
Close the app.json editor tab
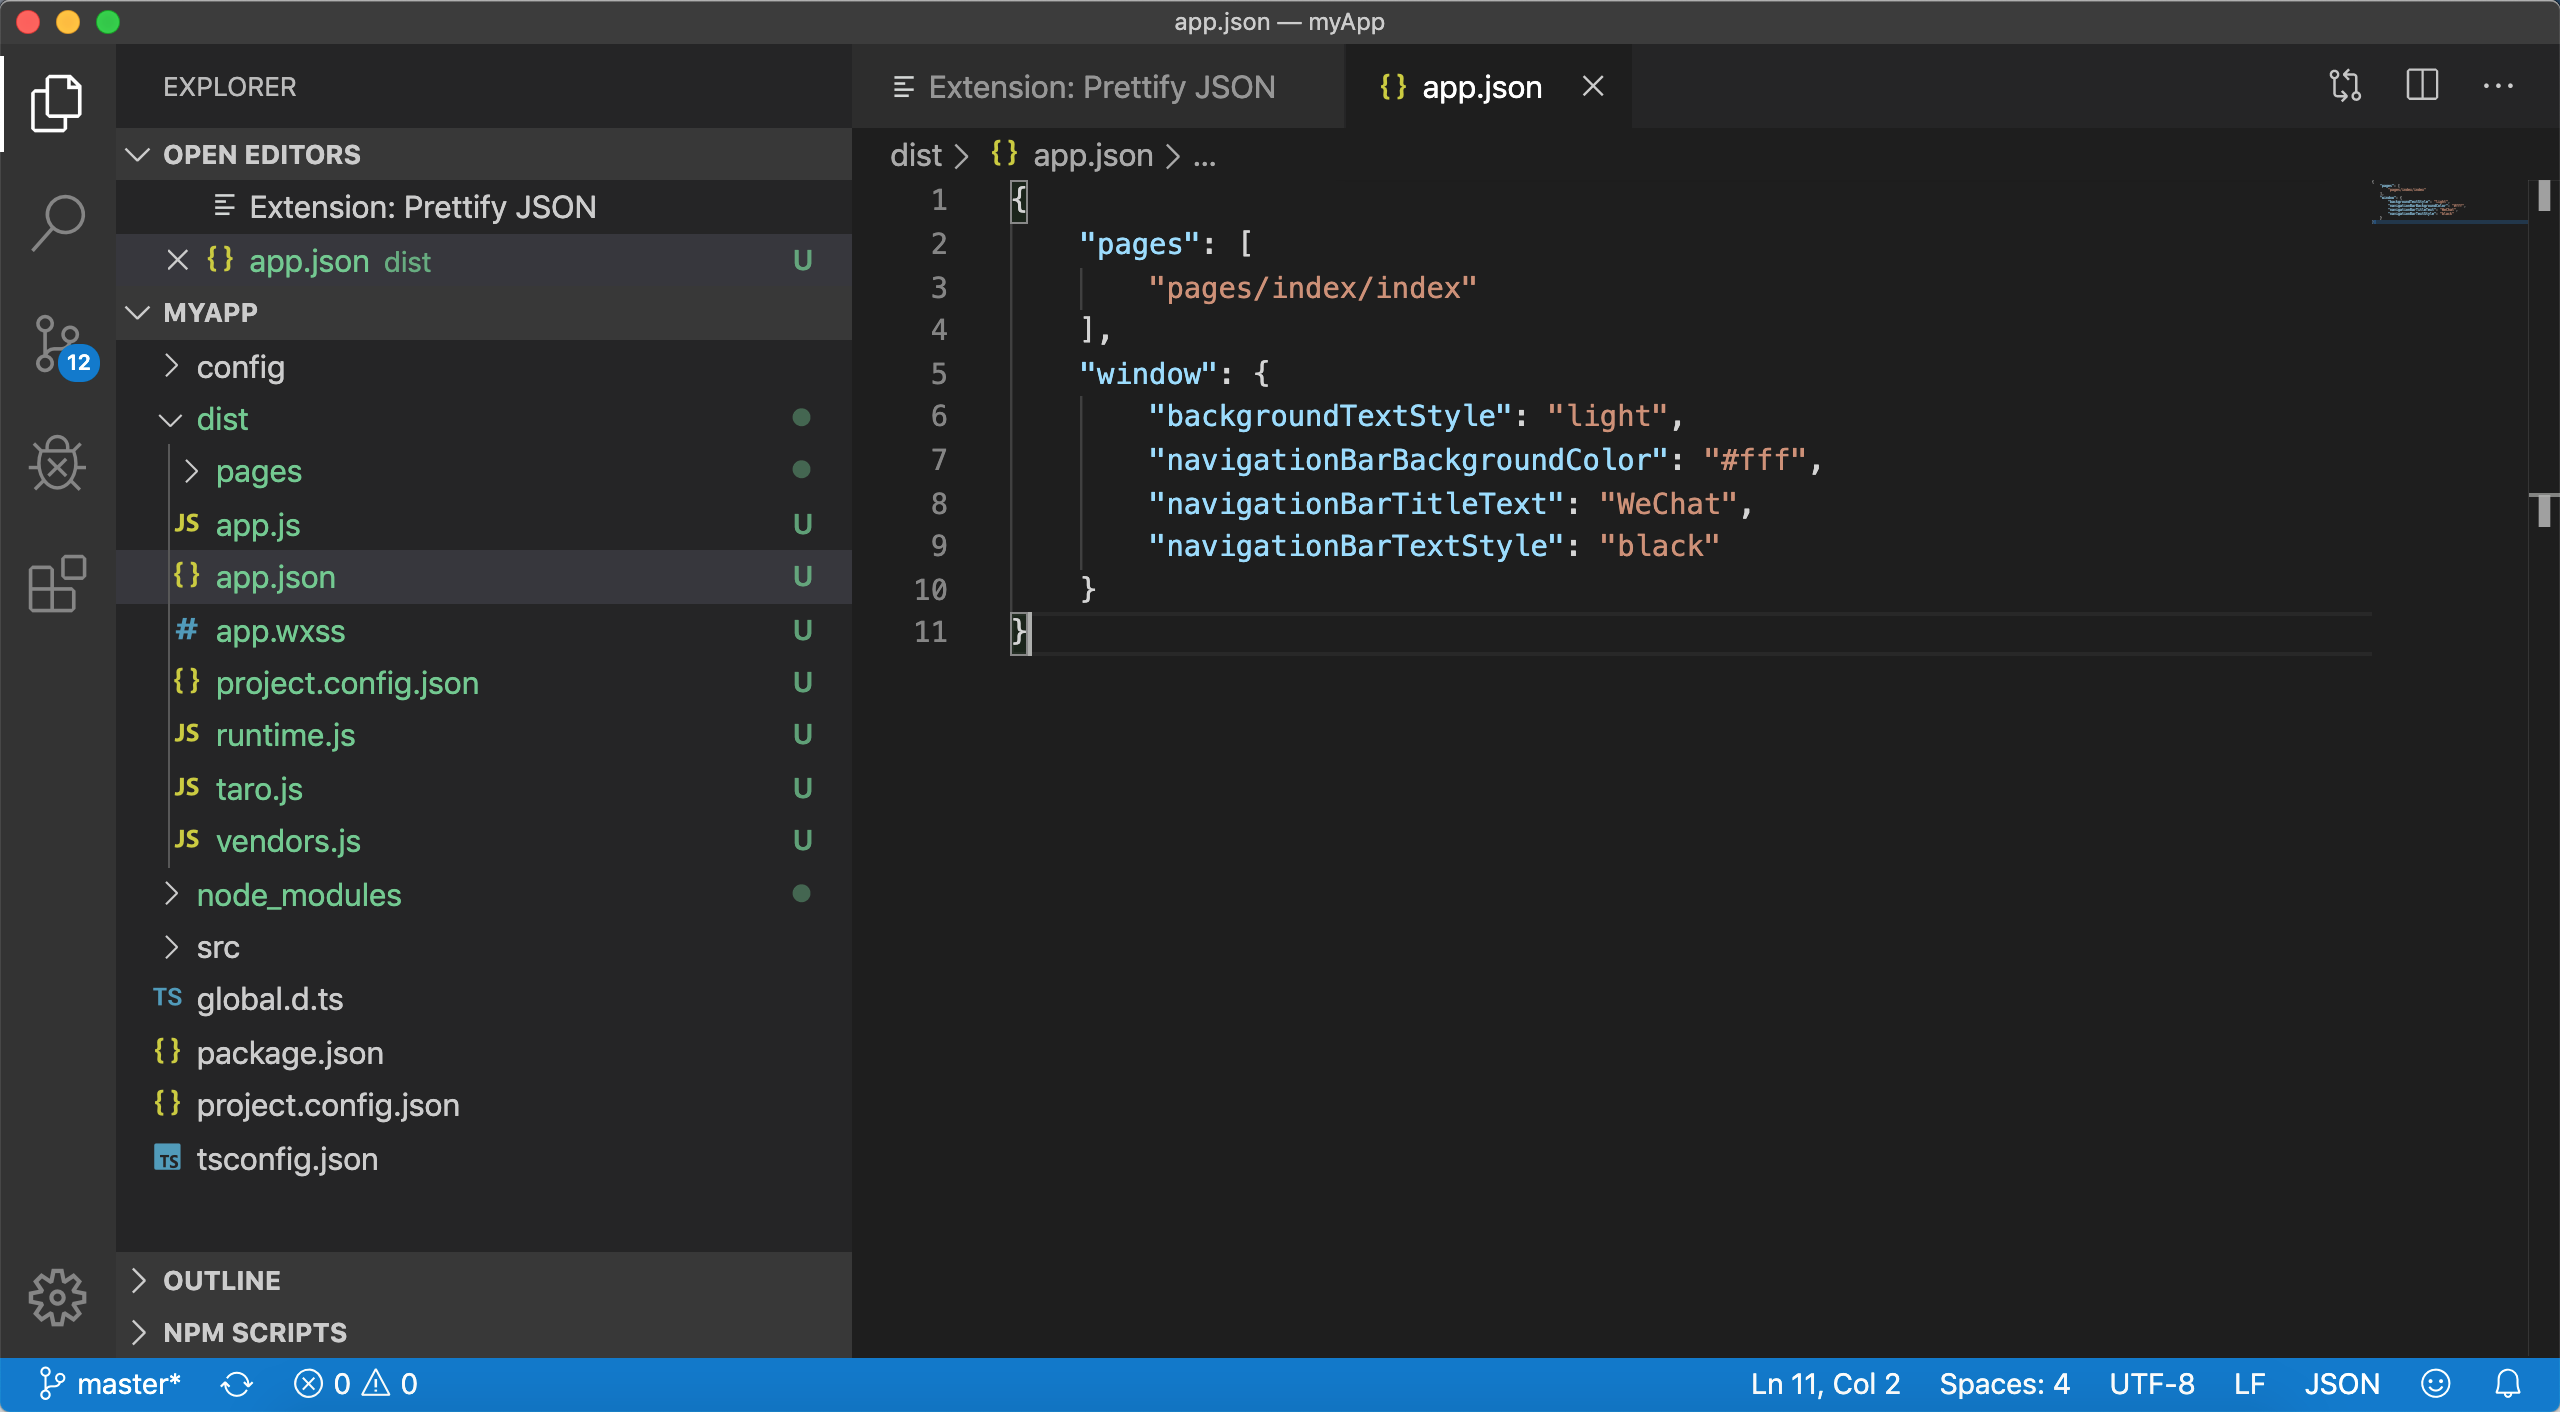(1593, 87)
